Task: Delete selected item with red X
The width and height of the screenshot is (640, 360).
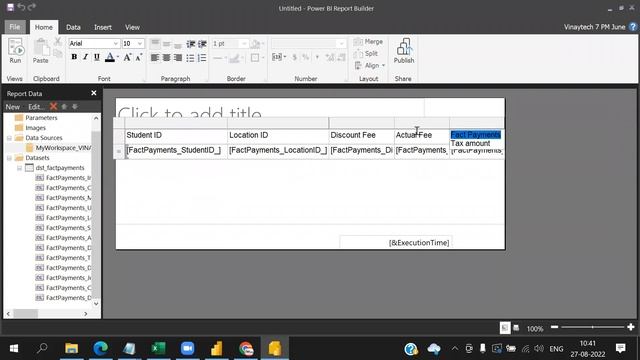Action: point(53,107)
